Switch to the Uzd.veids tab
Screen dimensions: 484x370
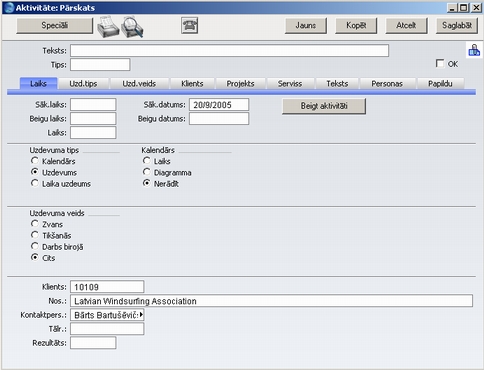coord(139,84)
